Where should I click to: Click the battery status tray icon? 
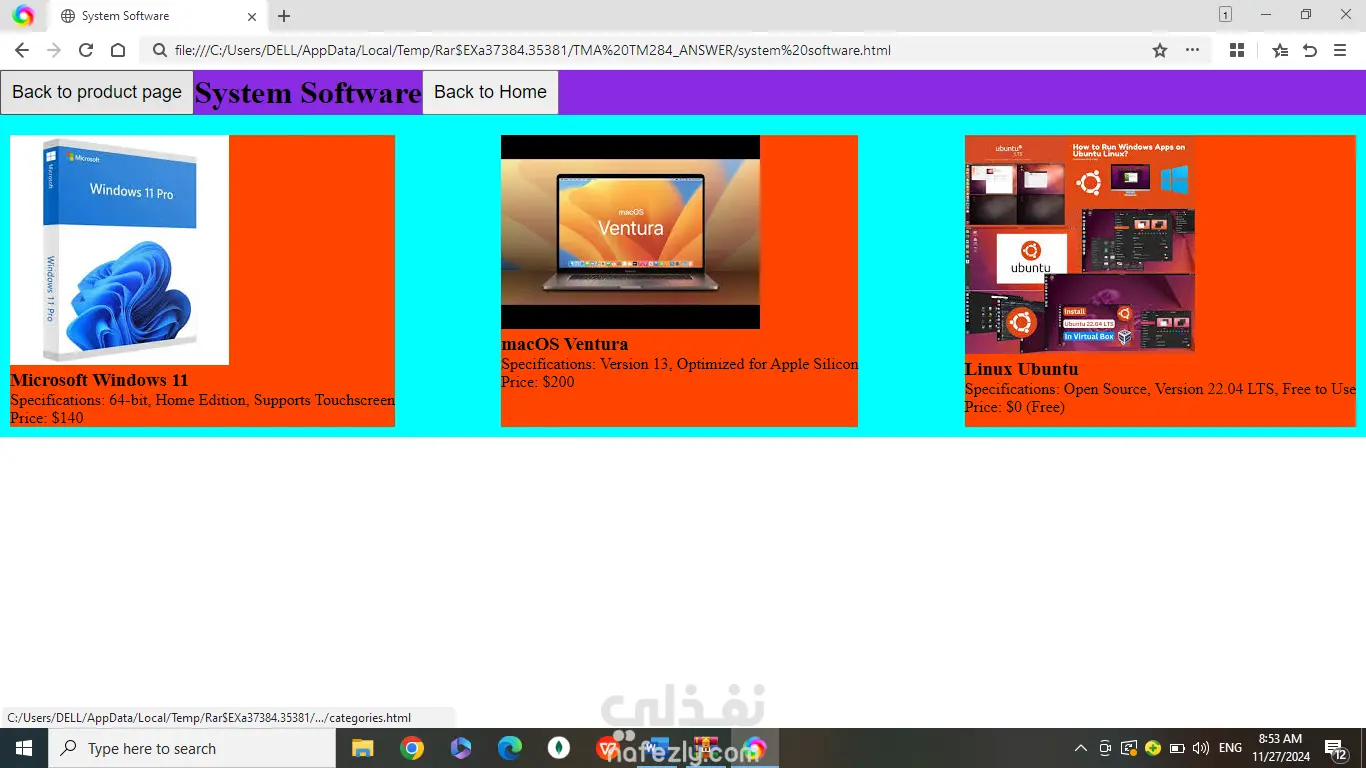tap(1177, 748)
